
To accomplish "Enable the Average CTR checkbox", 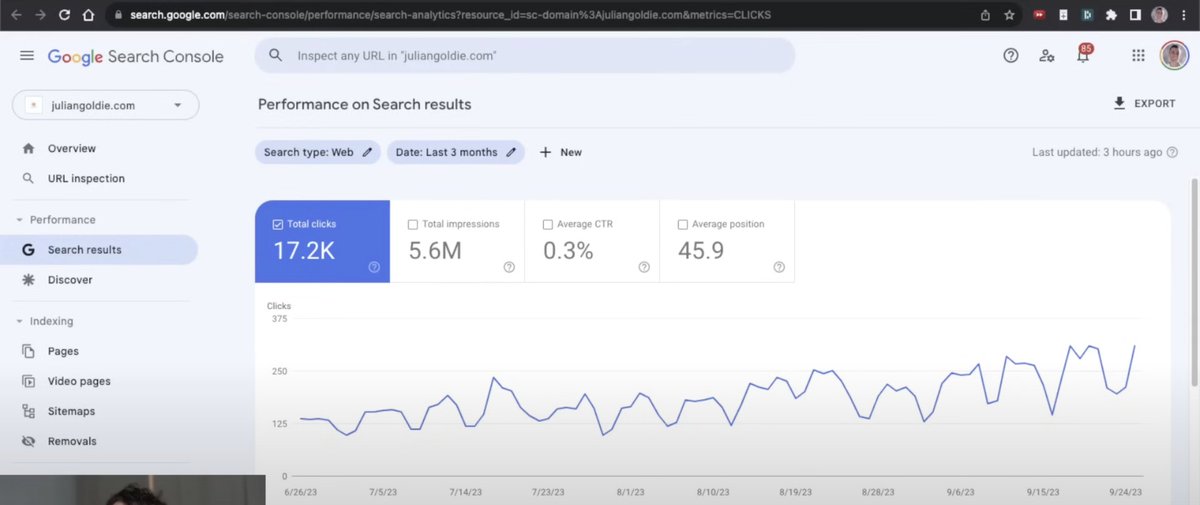I will [548, 224].
